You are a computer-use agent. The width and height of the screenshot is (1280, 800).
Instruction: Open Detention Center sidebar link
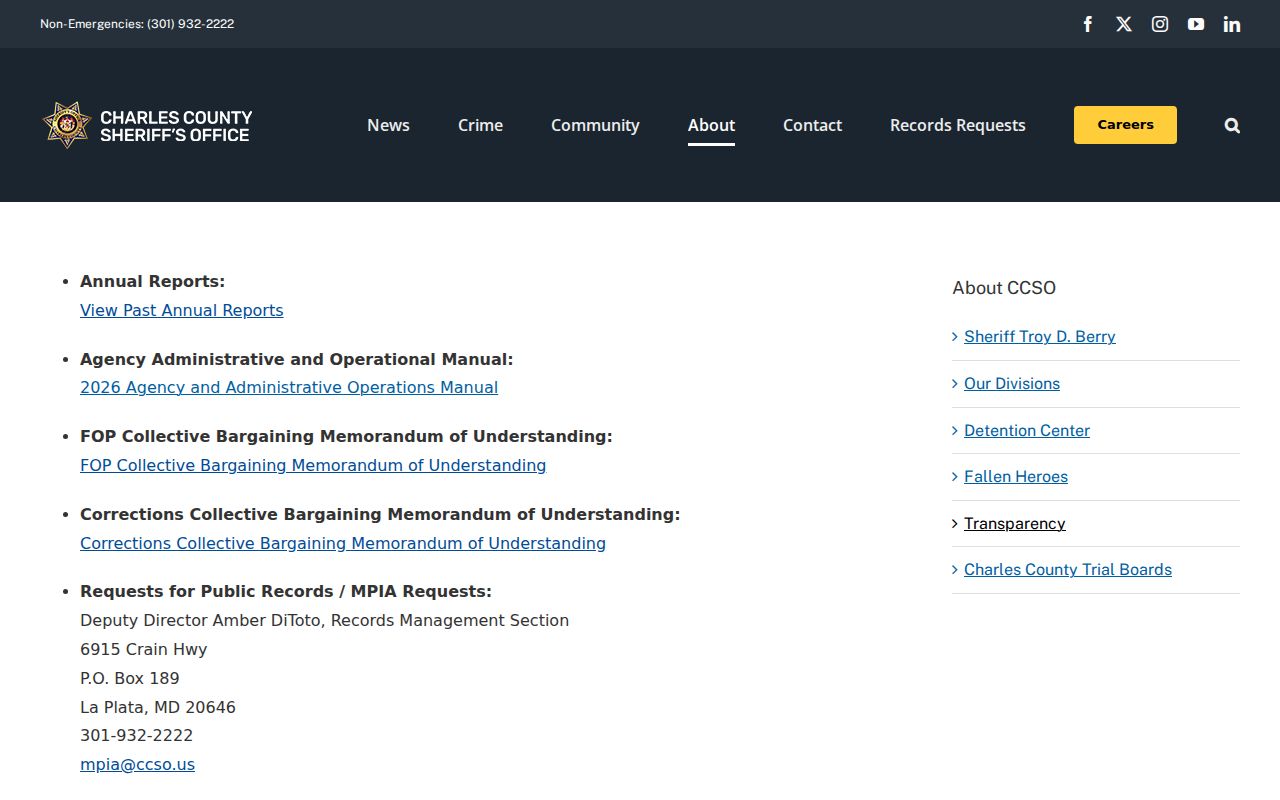click(x=1027, y=431)
